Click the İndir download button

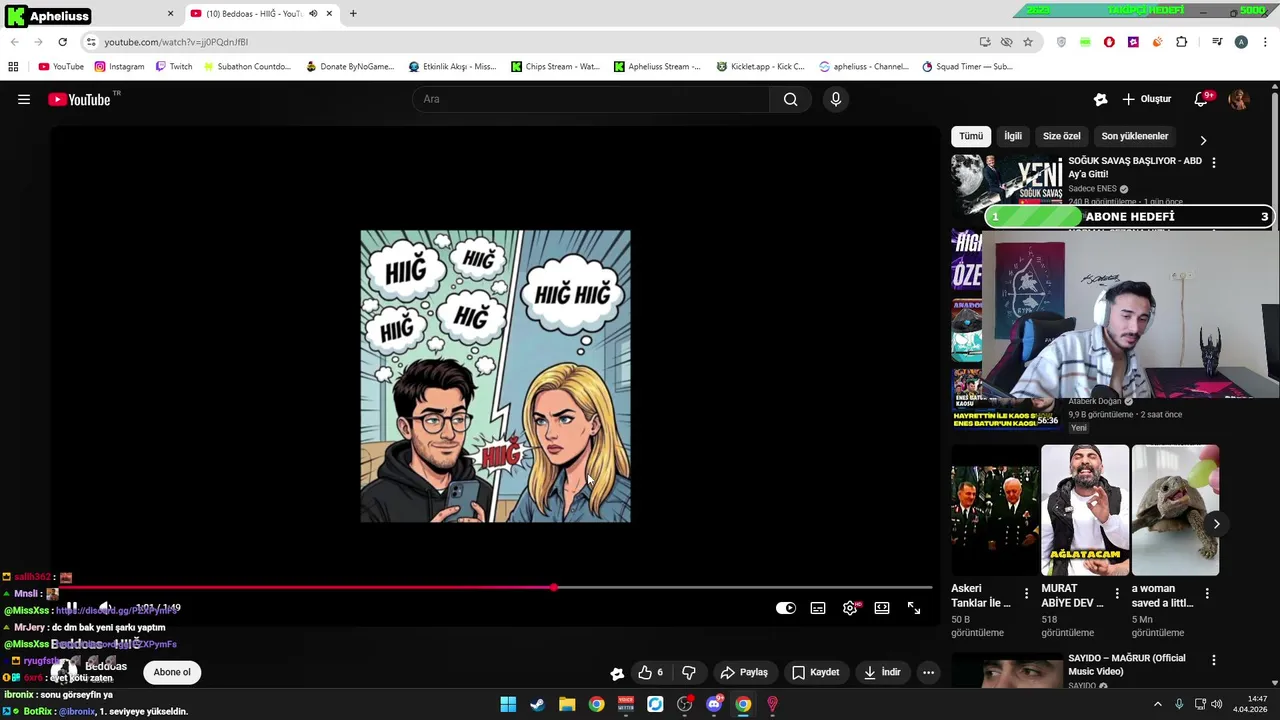[884, 672]
